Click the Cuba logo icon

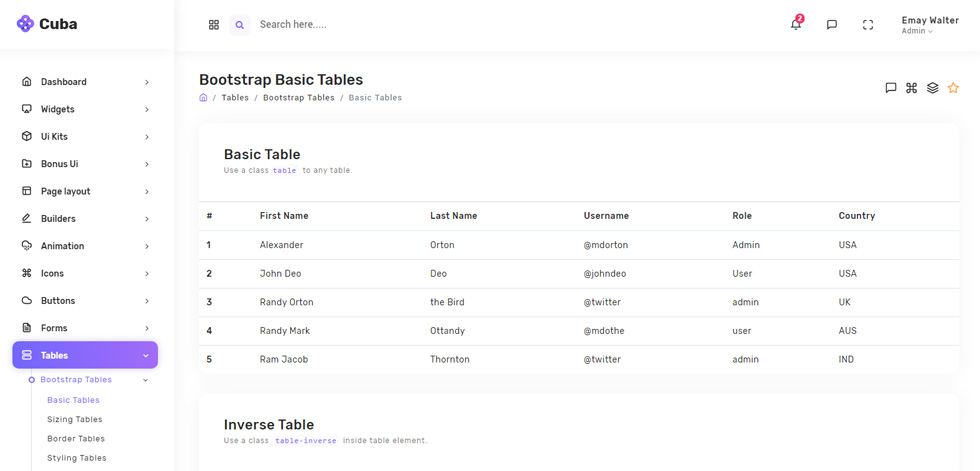pos(25,24)
